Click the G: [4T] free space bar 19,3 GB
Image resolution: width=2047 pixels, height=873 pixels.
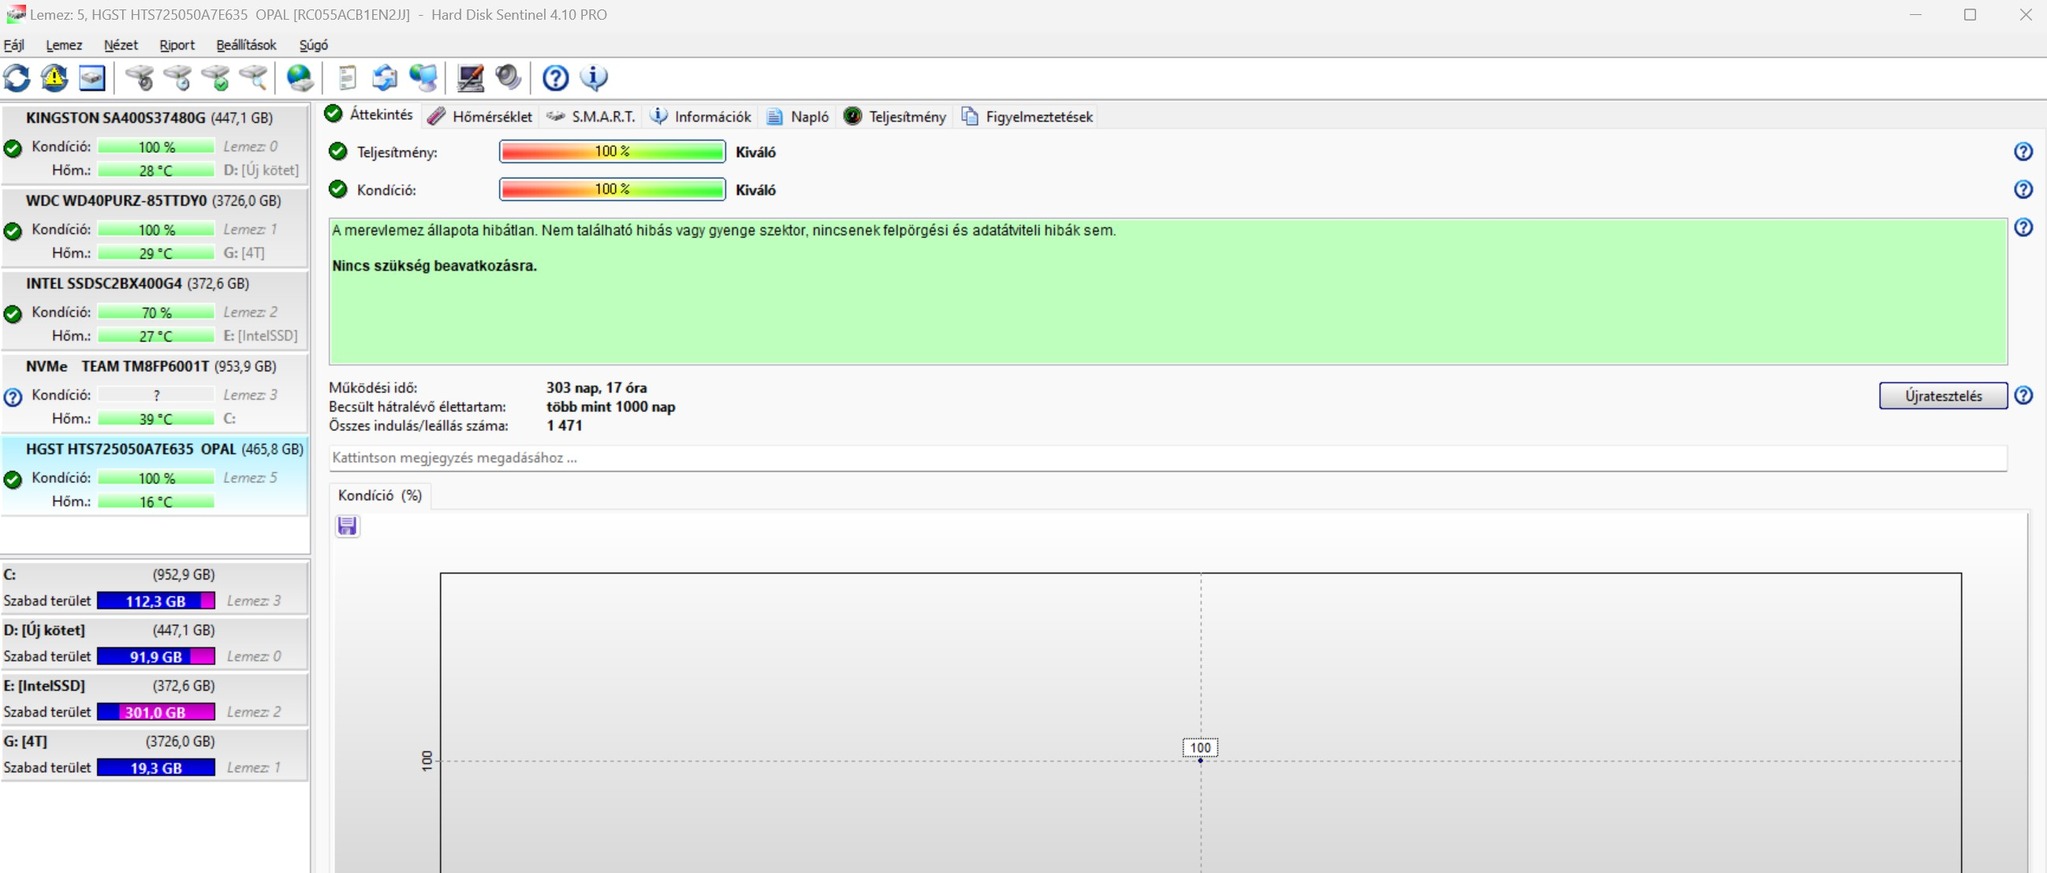point(156,768)
